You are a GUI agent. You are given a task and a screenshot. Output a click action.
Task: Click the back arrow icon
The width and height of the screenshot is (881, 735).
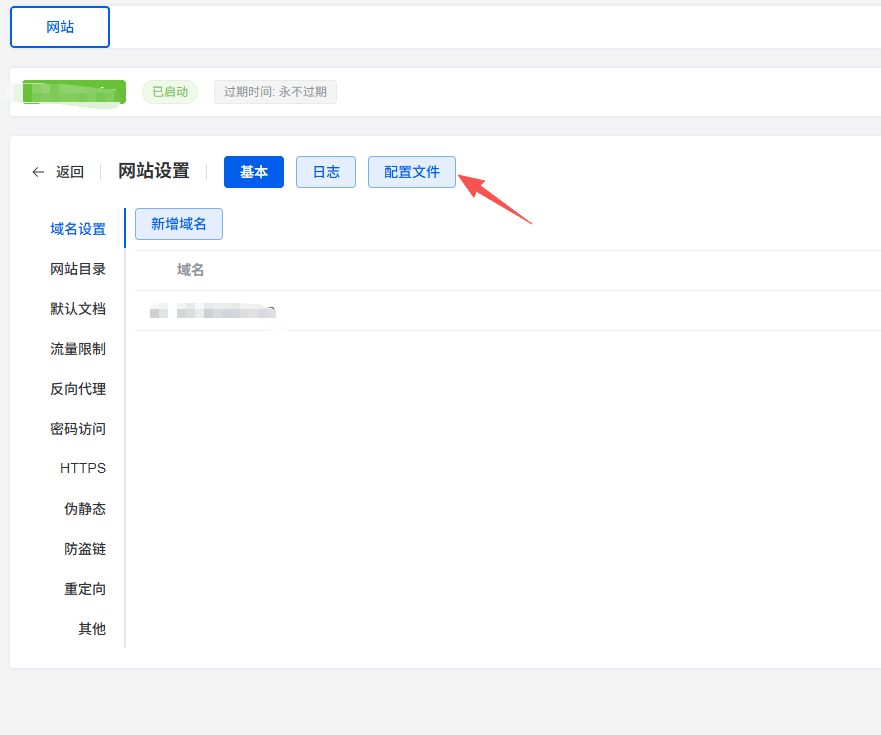pyautogui.click(x=38, y=172)
